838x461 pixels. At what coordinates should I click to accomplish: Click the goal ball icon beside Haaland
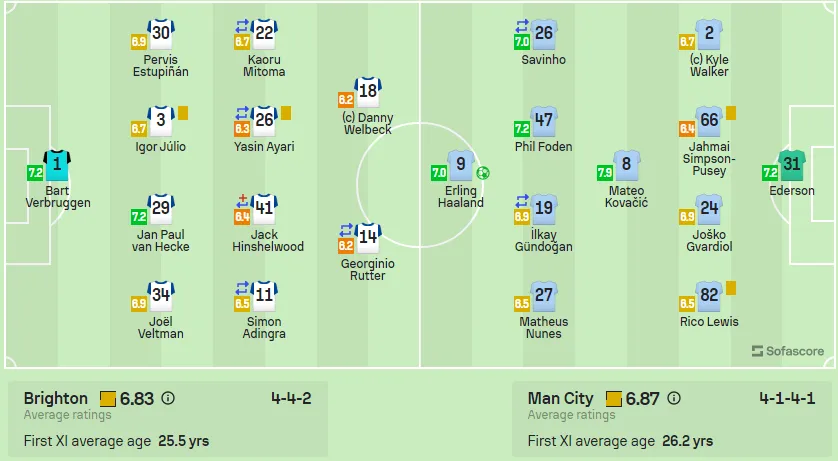[483, 173]
